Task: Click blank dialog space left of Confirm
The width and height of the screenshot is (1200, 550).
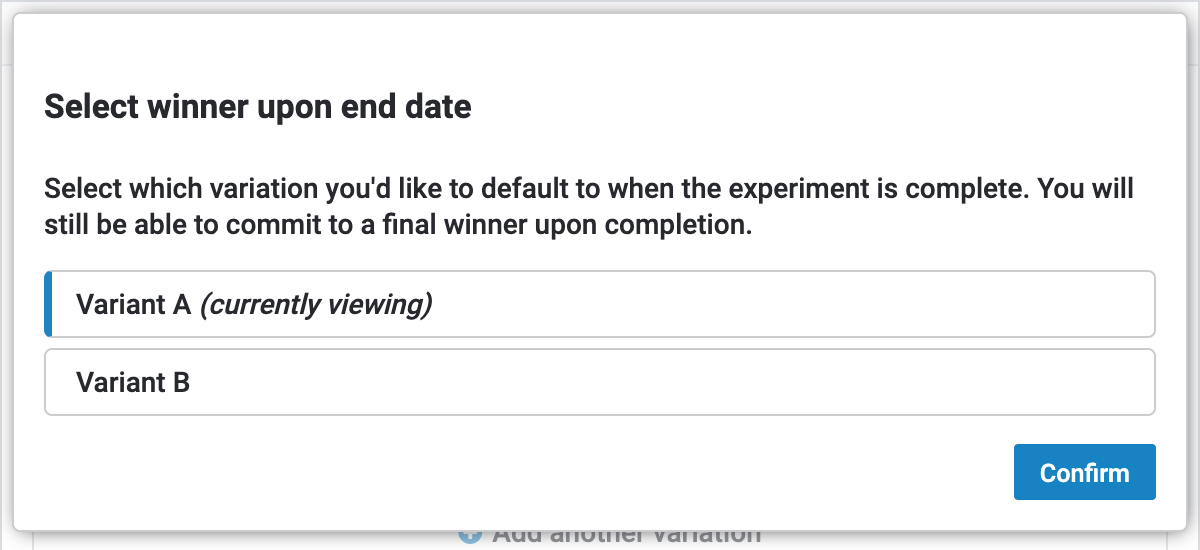Action: coord(600,472)
